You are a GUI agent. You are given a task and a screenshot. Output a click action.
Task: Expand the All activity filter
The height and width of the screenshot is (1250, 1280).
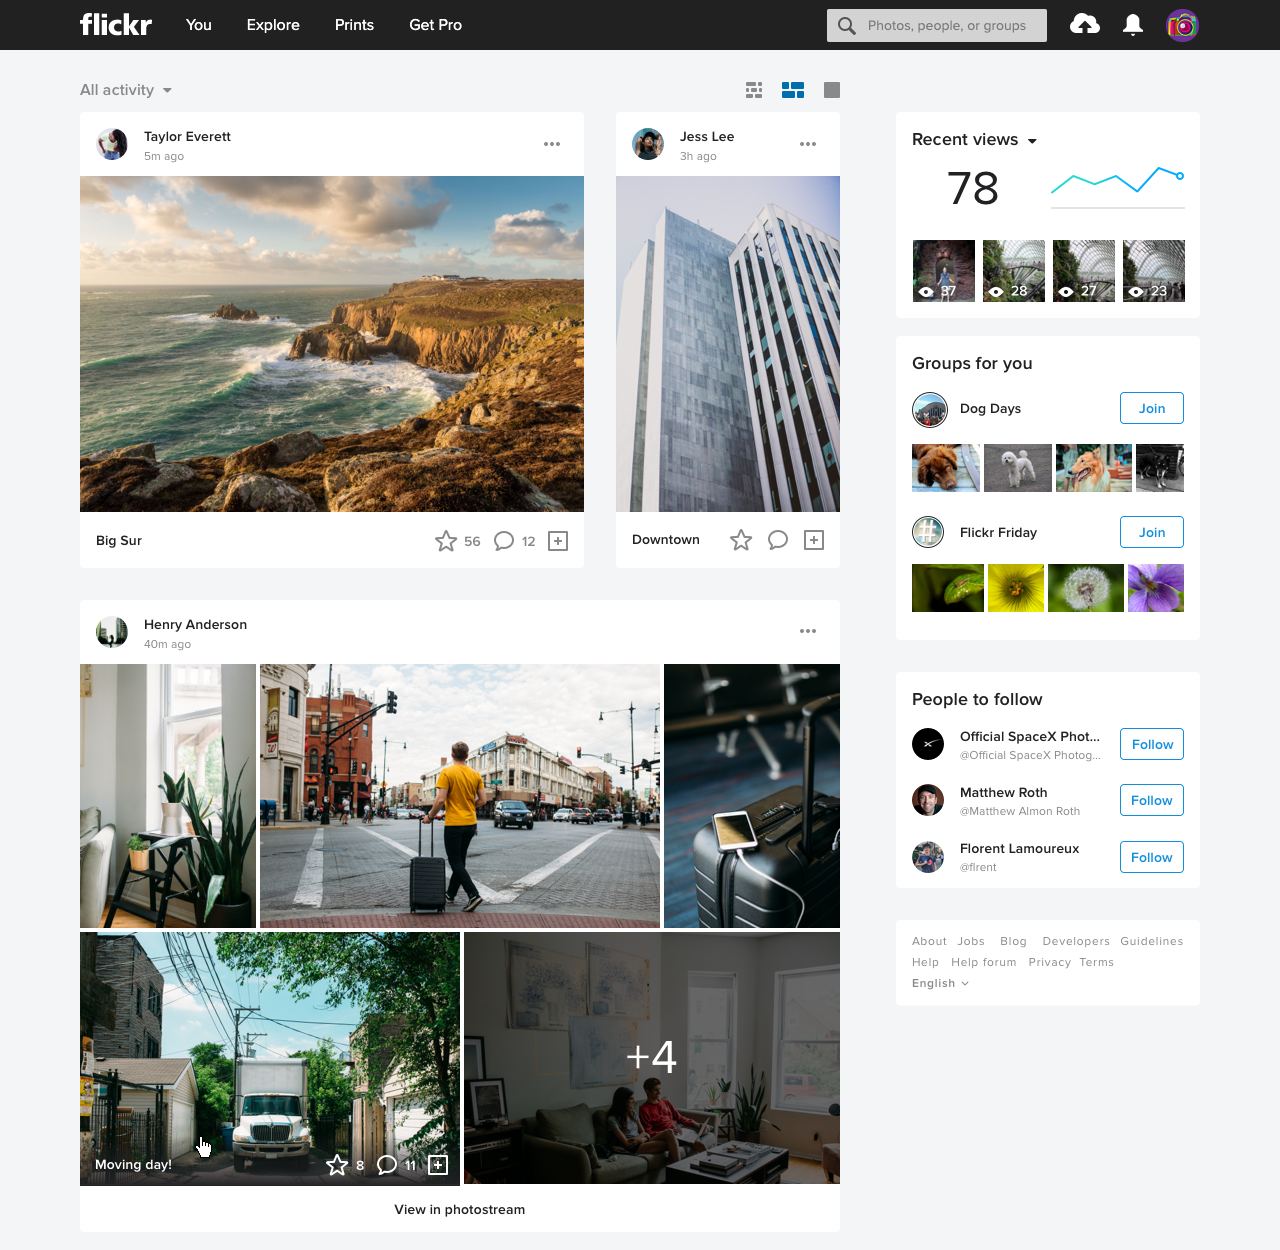click(x=126, y=90)
